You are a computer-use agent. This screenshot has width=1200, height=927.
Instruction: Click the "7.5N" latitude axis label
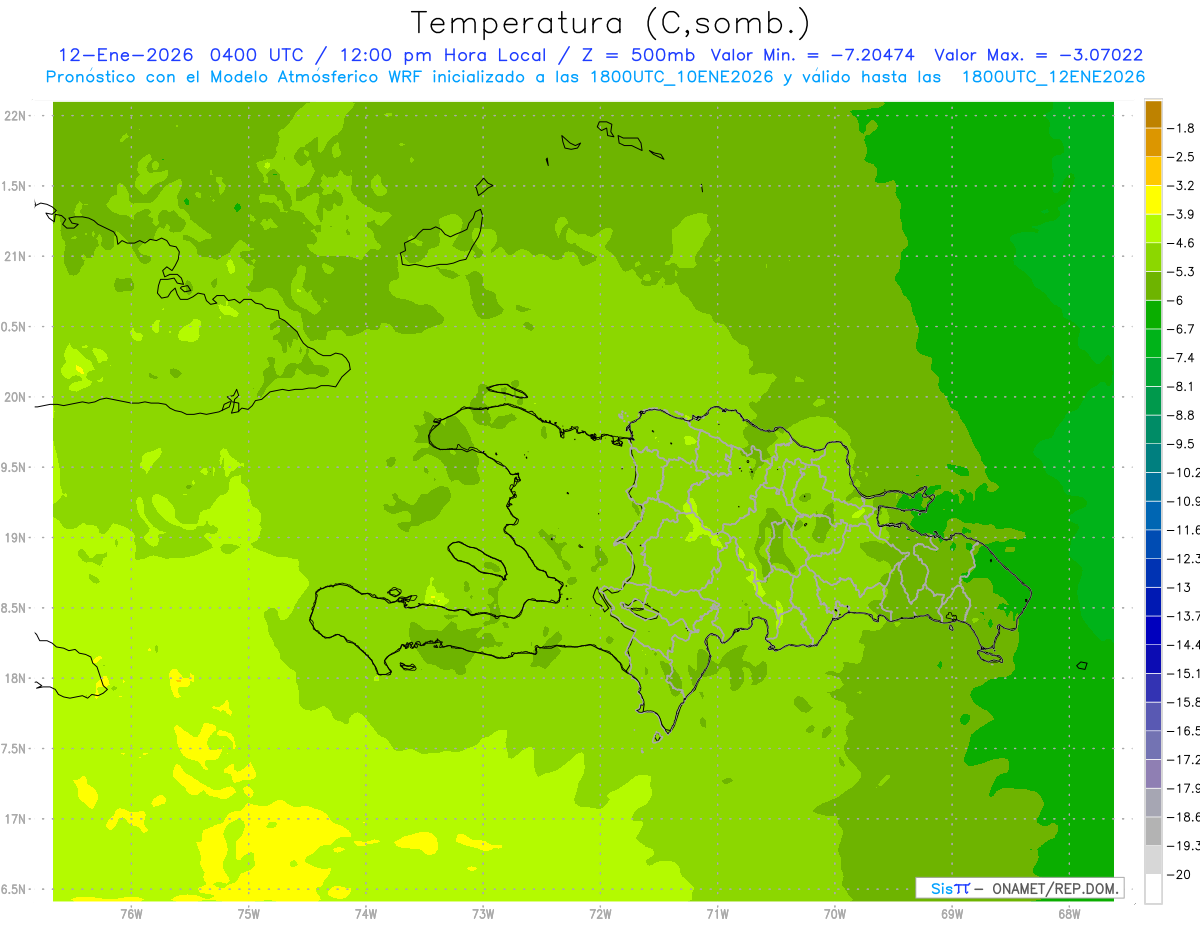(14, 748)
